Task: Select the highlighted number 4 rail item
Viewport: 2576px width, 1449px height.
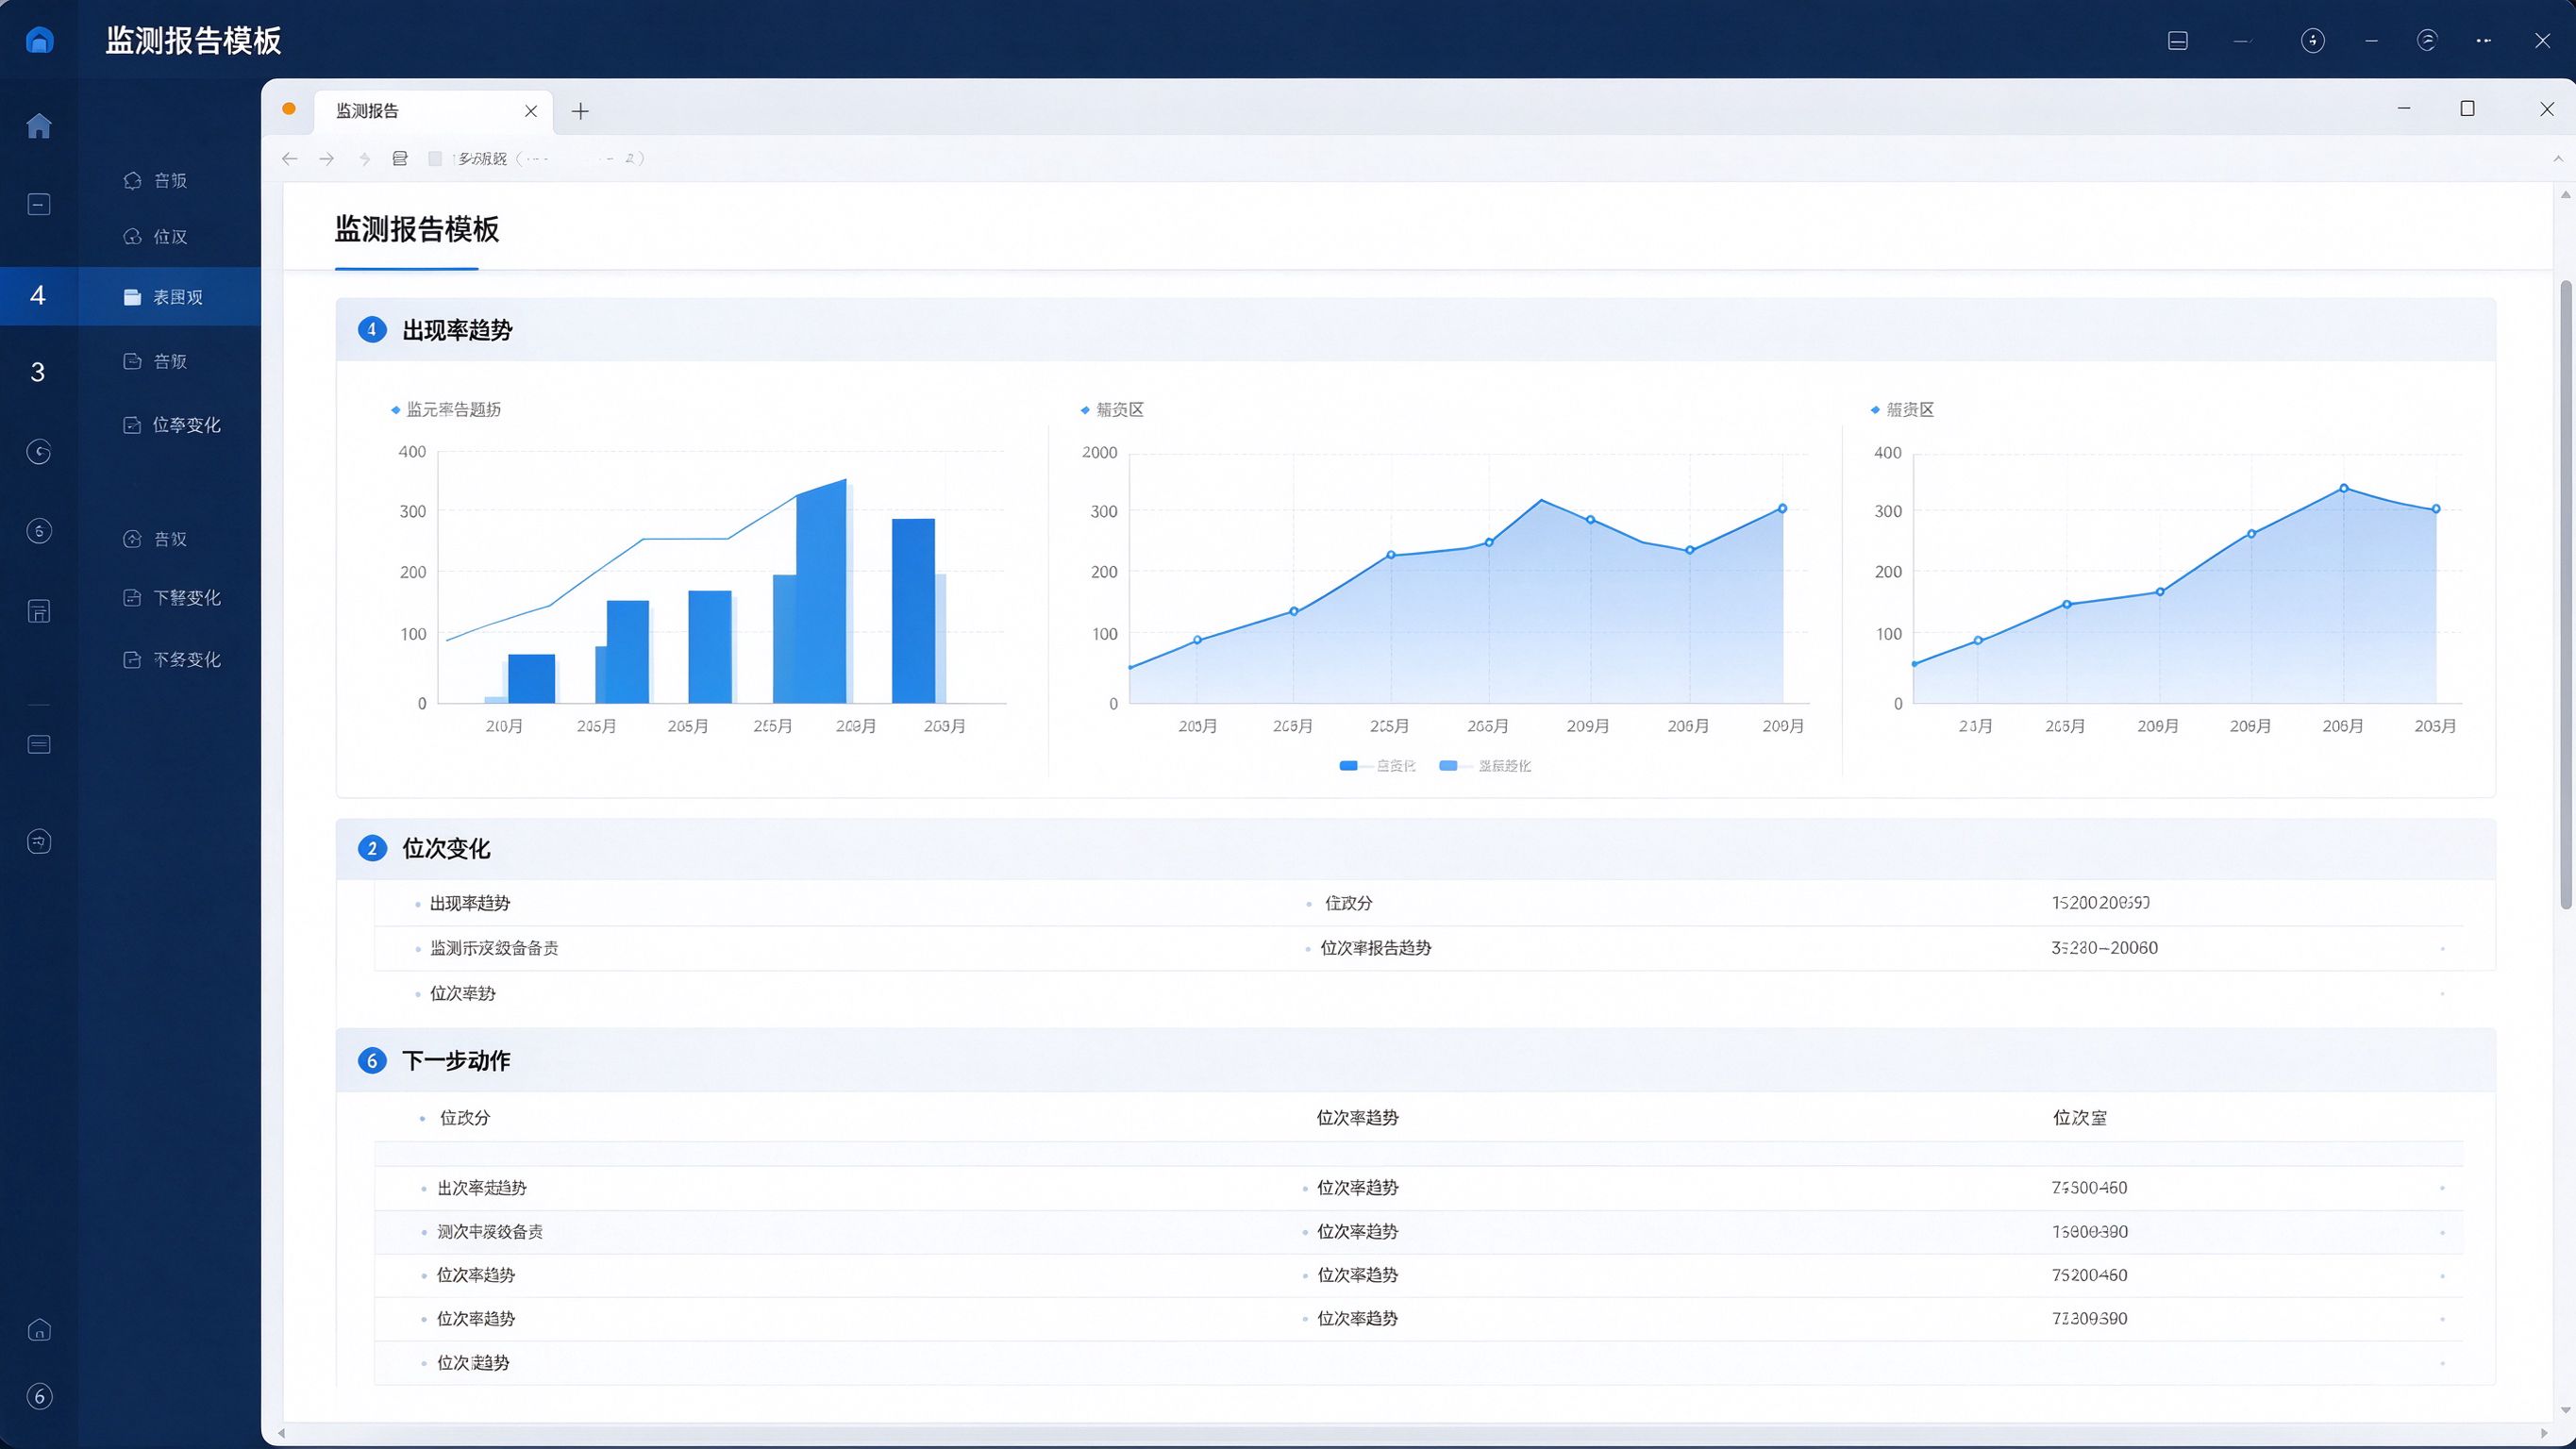Action: point(38,295)
